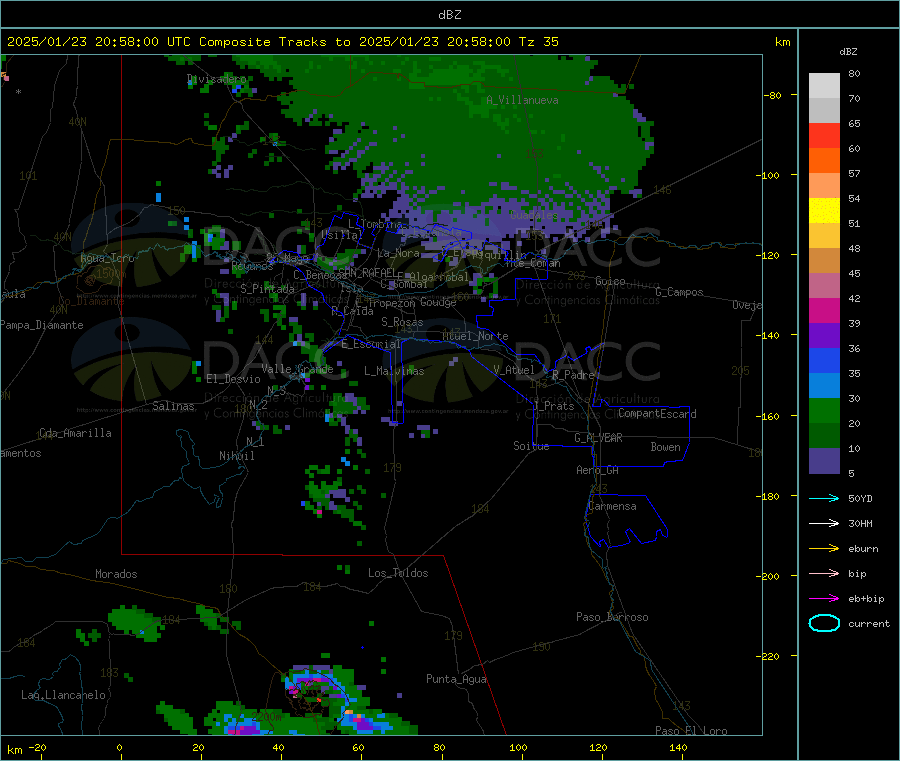
Task: Click the Paso_Barroso label
Action: 612,618
